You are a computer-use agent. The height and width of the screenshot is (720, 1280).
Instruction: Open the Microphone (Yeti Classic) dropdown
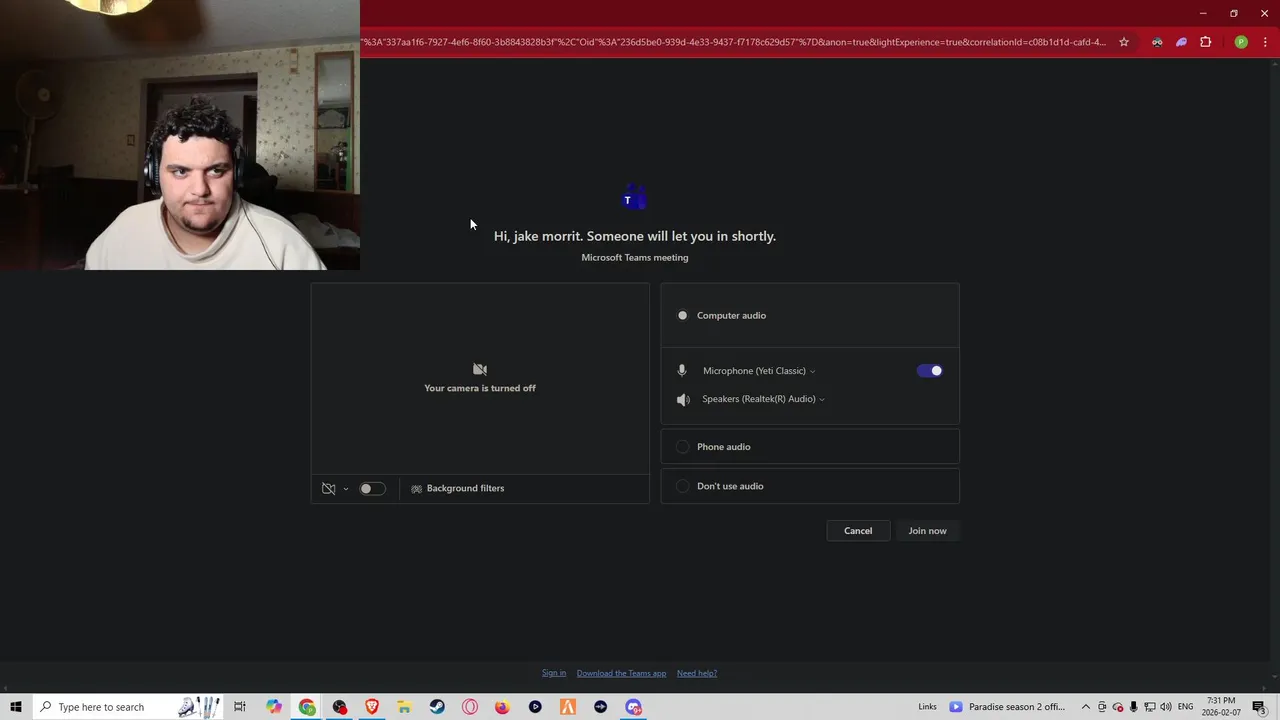[x=759, y=371]
